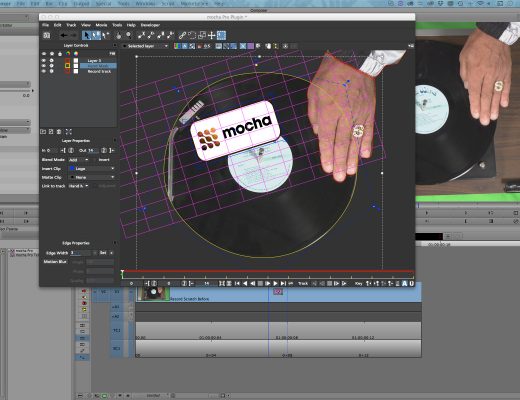Click the delete layer trash icon
Screen dimensions: 520x400
pos(59,132)
